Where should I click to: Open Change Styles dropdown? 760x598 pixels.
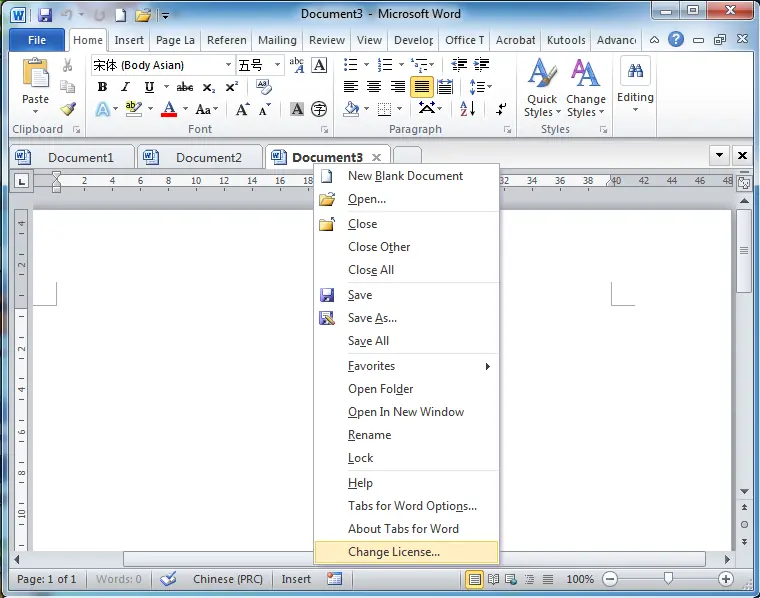click(586, 87)
